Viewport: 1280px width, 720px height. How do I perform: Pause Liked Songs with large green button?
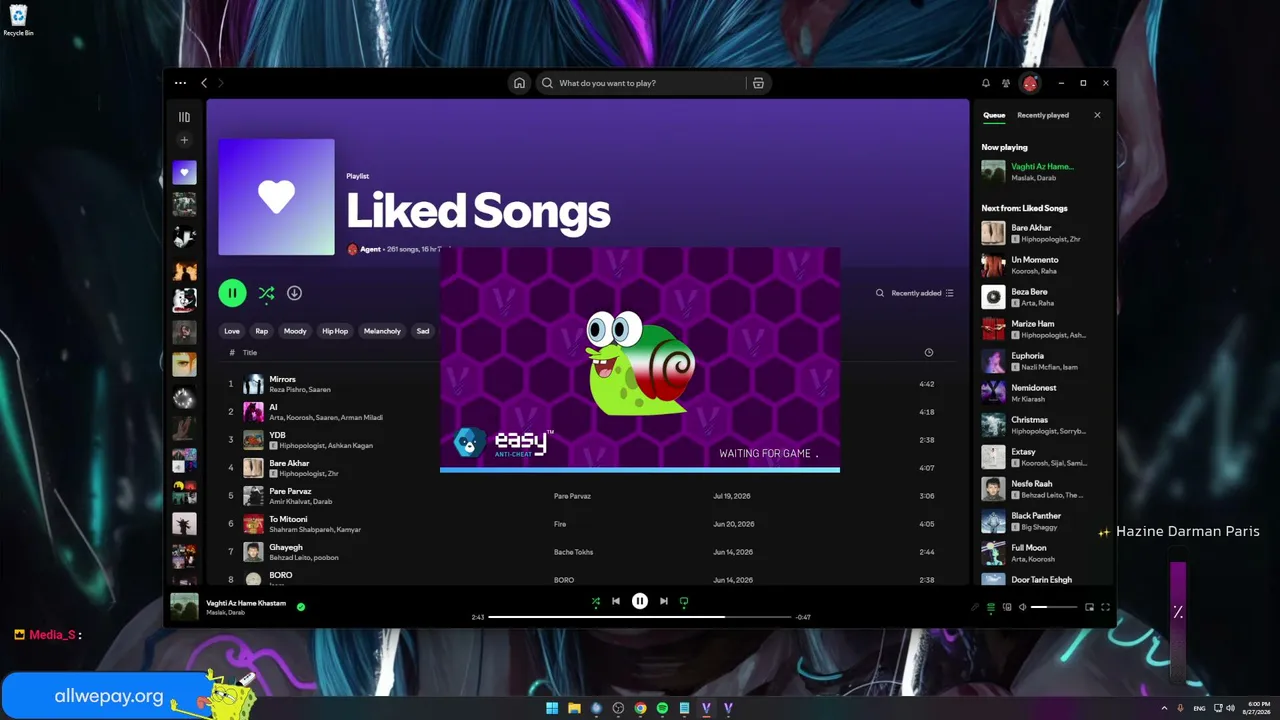(232, 293)
